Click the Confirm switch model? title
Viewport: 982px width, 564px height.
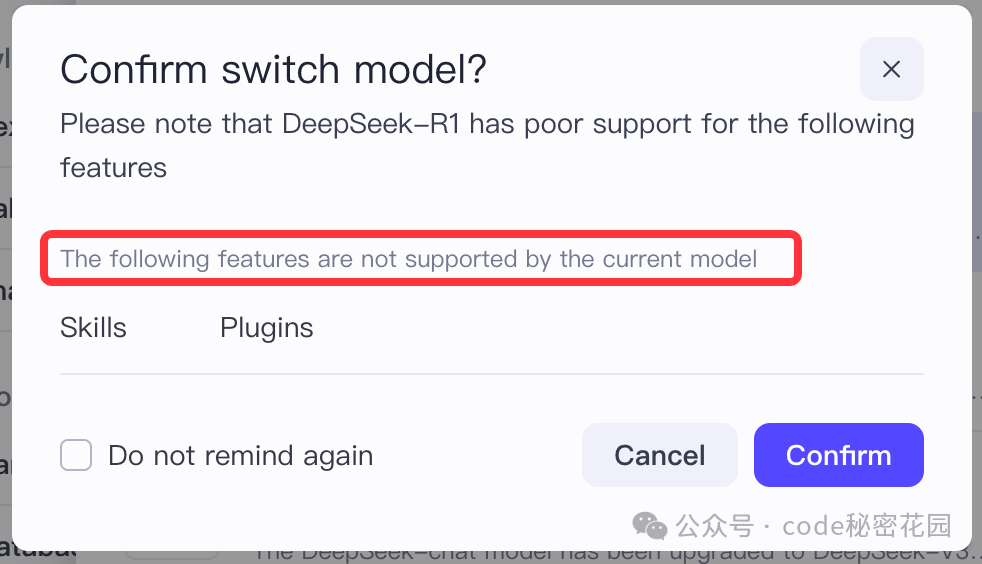[273, 69]
